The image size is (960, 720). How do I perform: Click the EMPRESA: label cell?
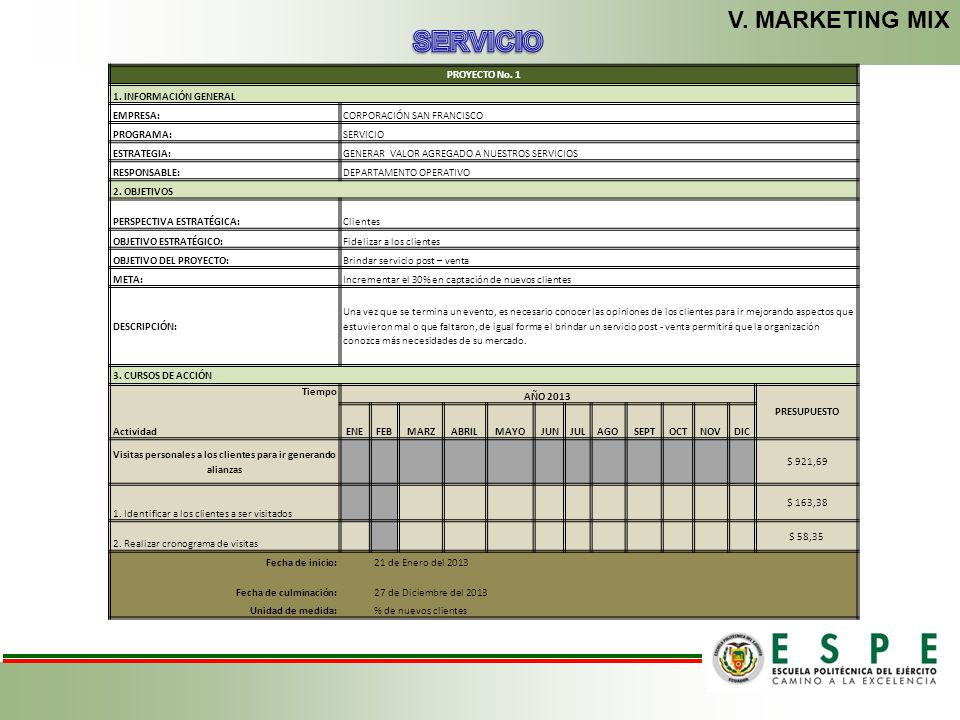coord(224,114)
